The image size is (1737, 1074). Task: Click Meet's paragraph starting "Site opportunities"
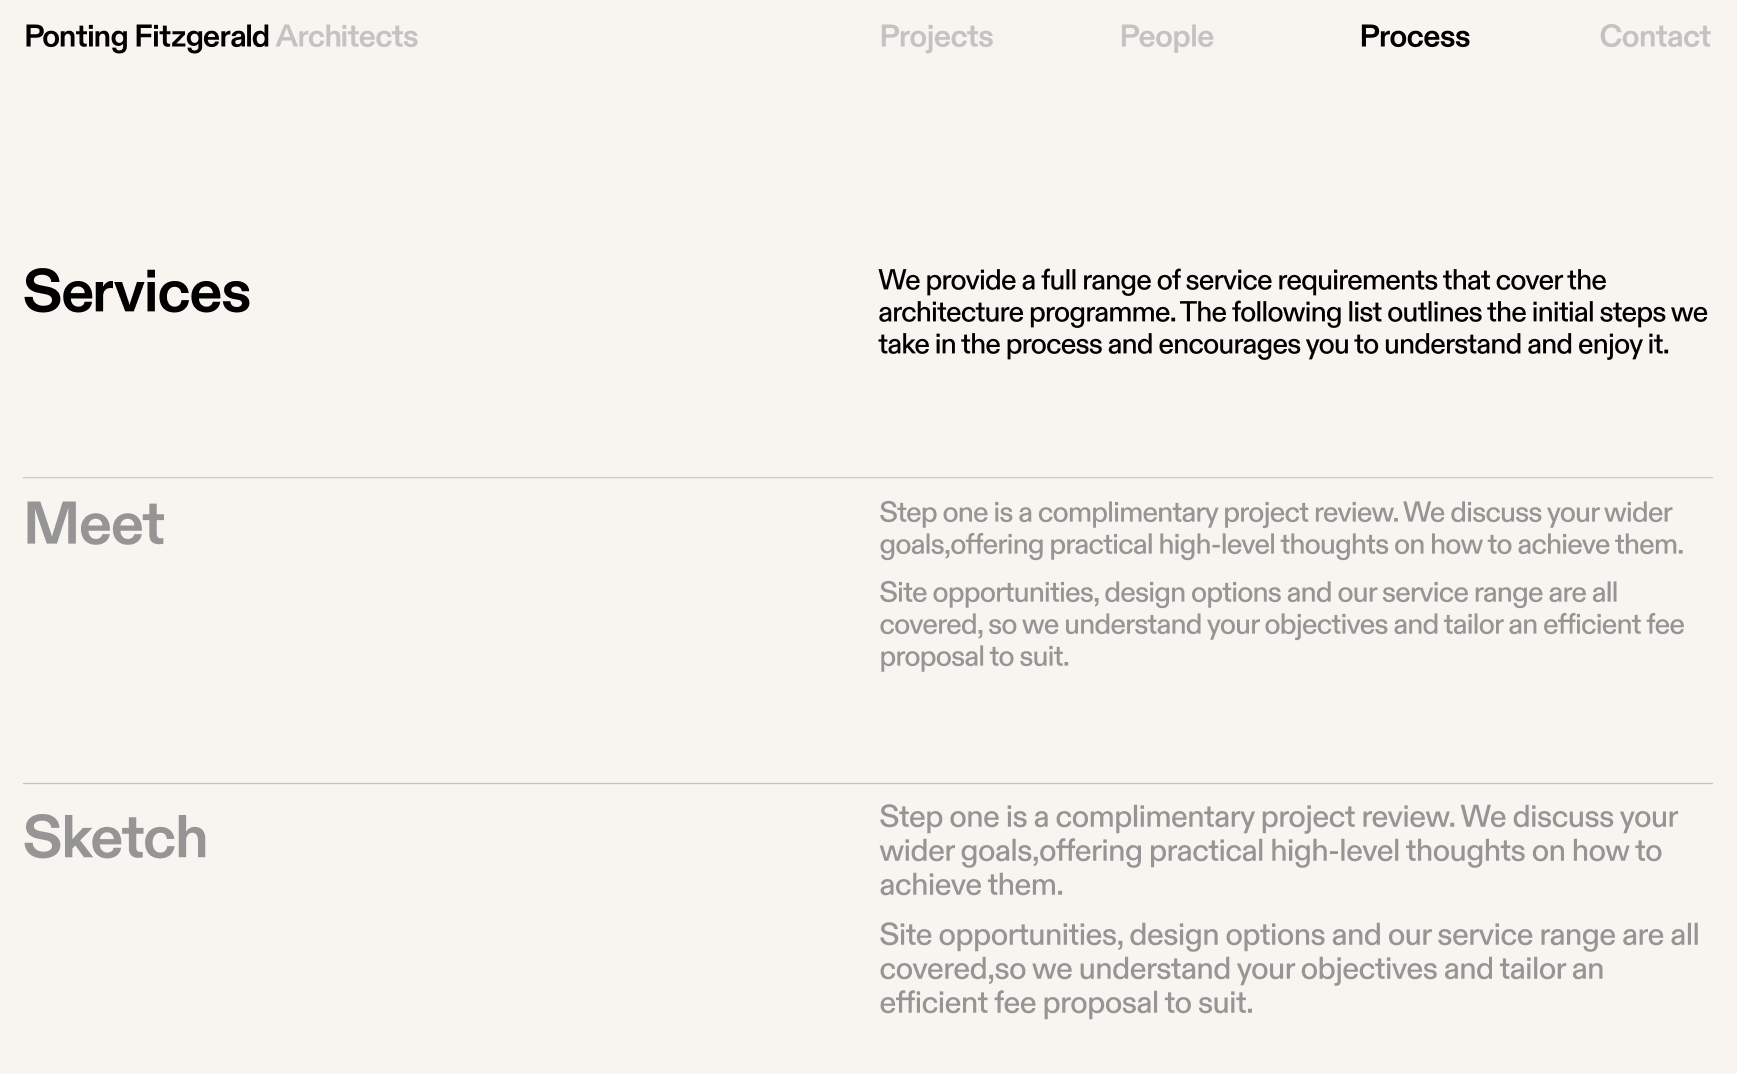click(1280, 624)
